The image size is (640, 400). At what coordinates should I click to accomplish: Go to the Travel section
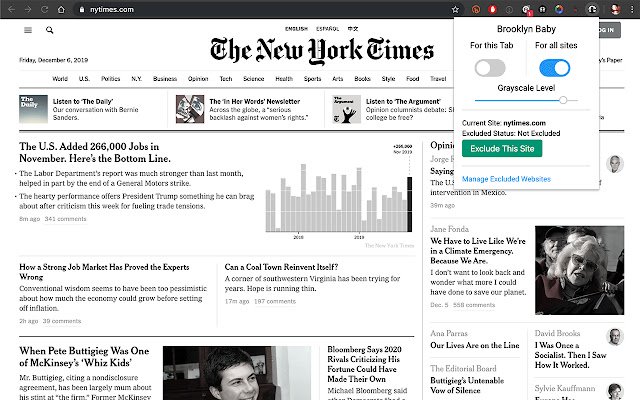coord(438,79)
